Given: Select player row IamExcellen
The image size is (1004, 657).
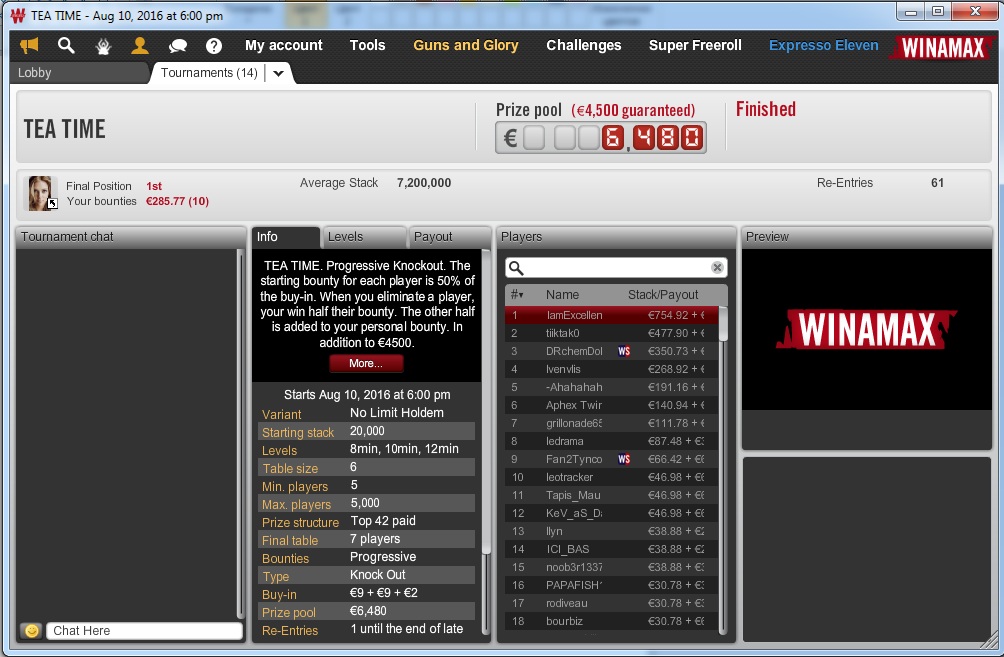Looking at the screenshot, I should point(611,315).
